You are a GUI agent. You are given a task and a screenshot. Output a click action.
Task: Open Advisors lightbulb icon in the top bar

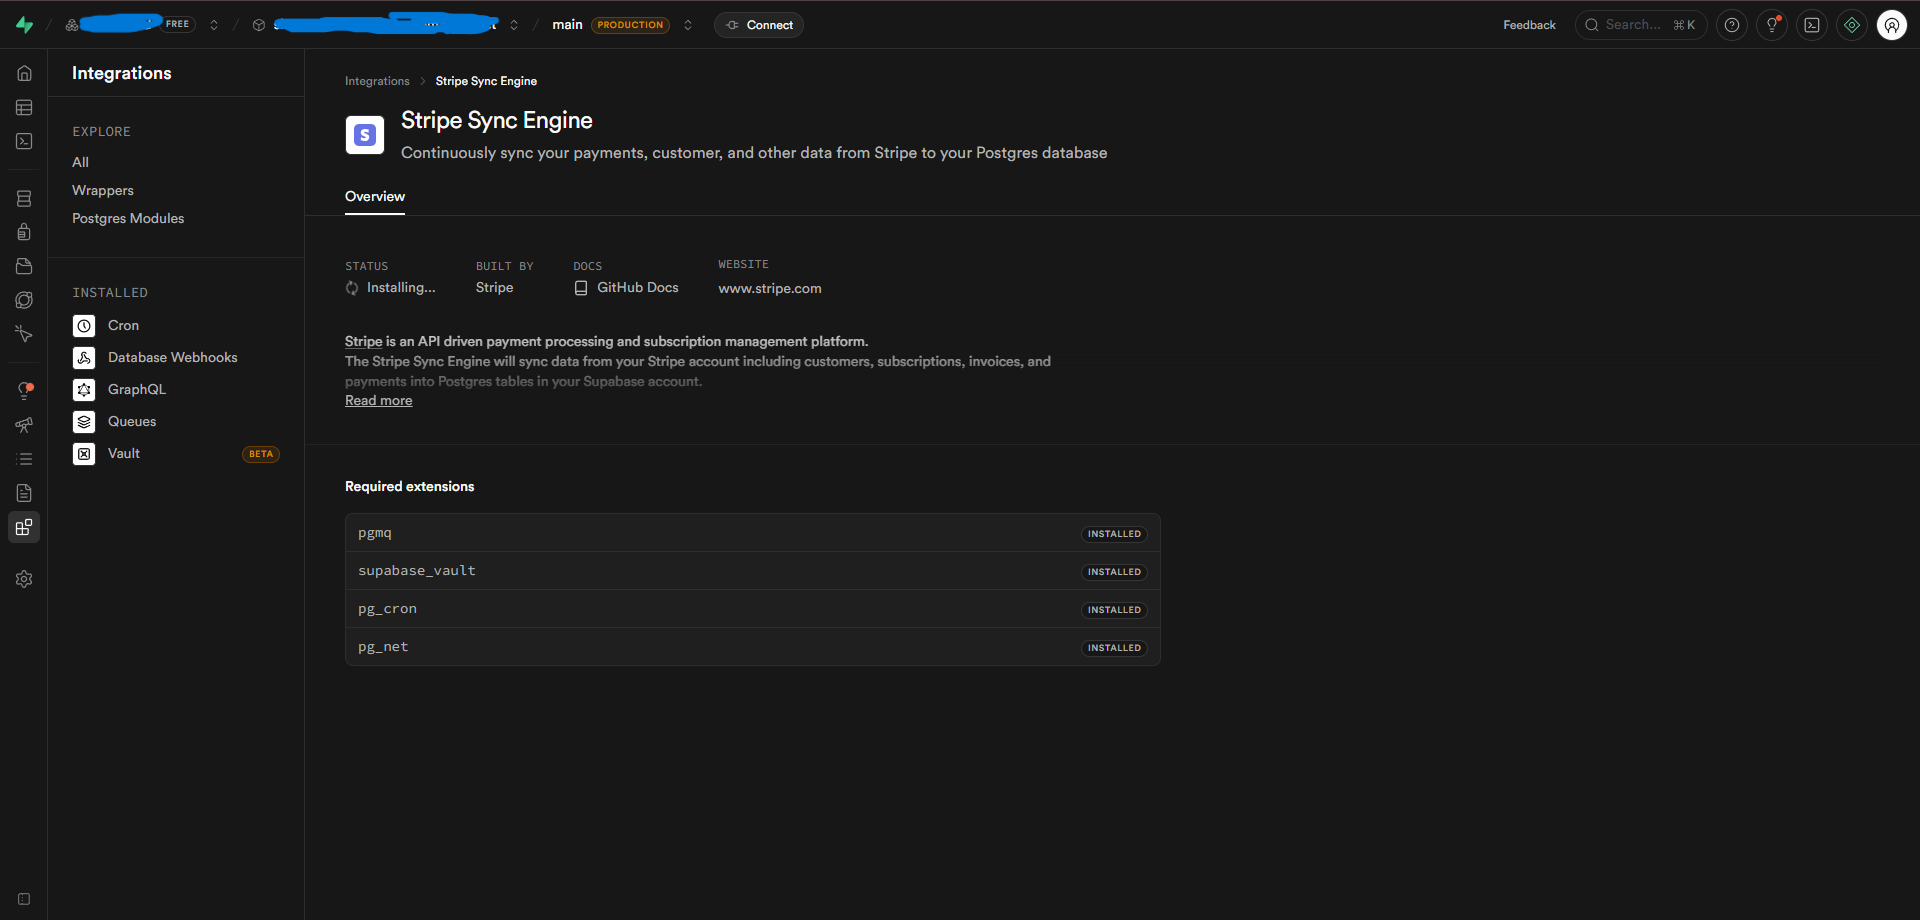(x=1772, y=25)
